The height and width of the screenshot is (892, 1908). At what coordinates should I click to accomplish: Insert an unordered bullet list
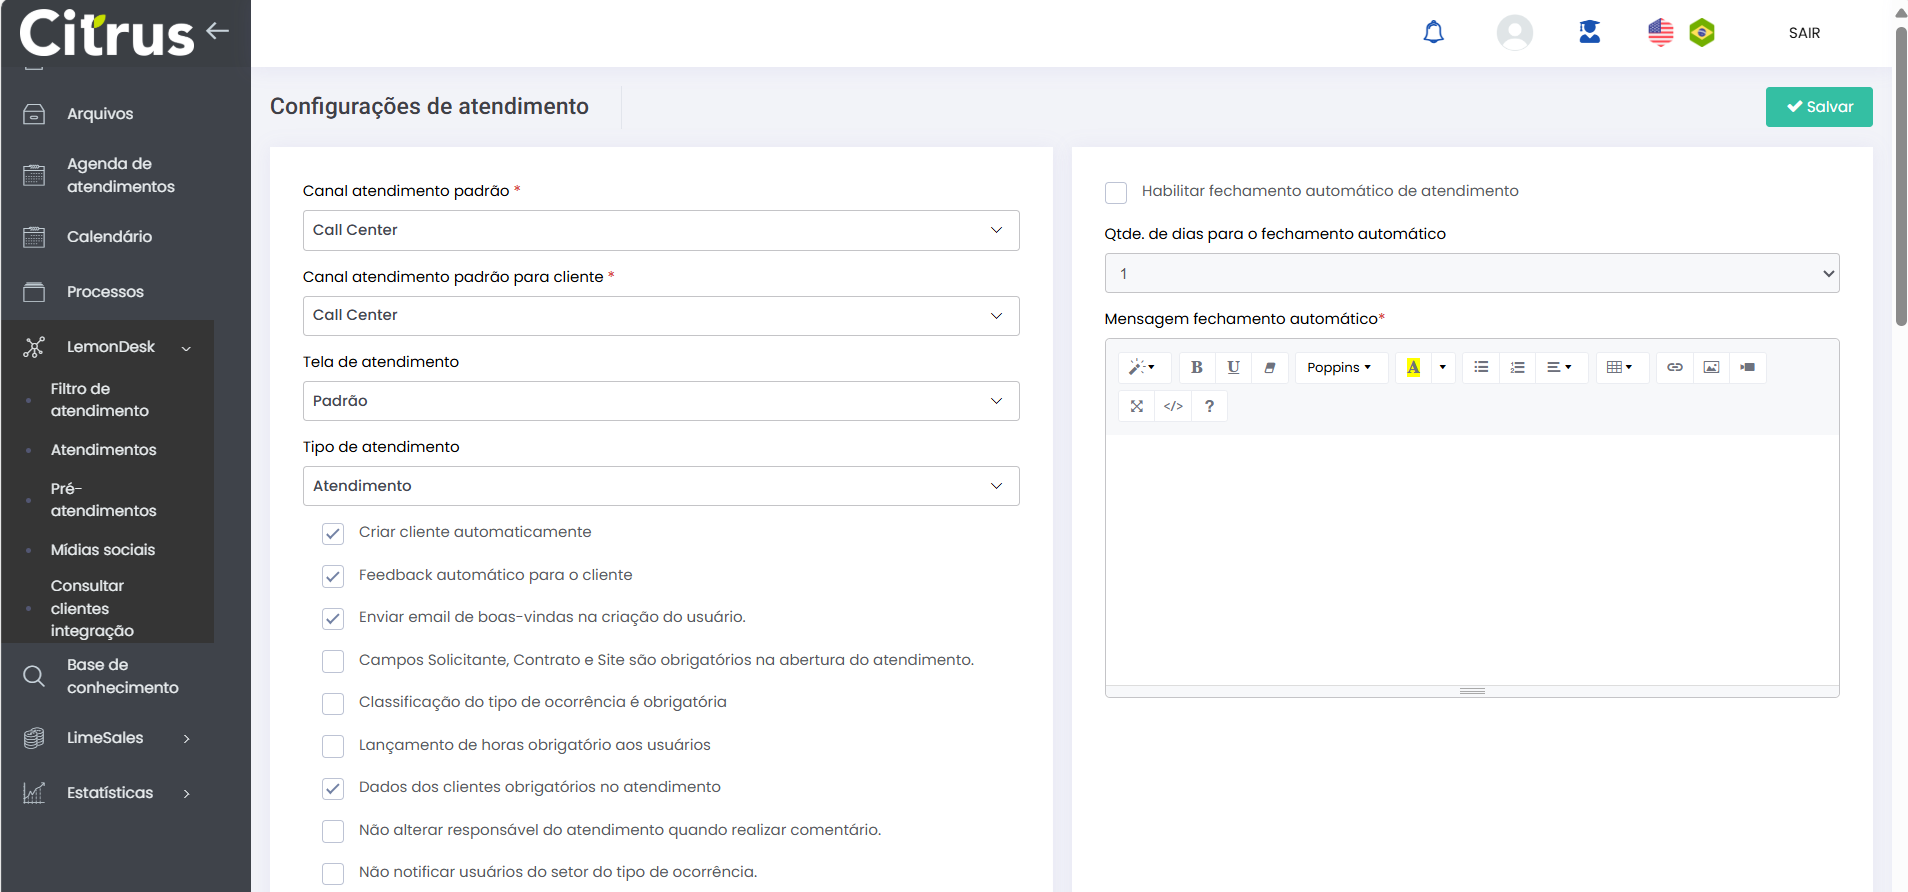pos(1481,367)
